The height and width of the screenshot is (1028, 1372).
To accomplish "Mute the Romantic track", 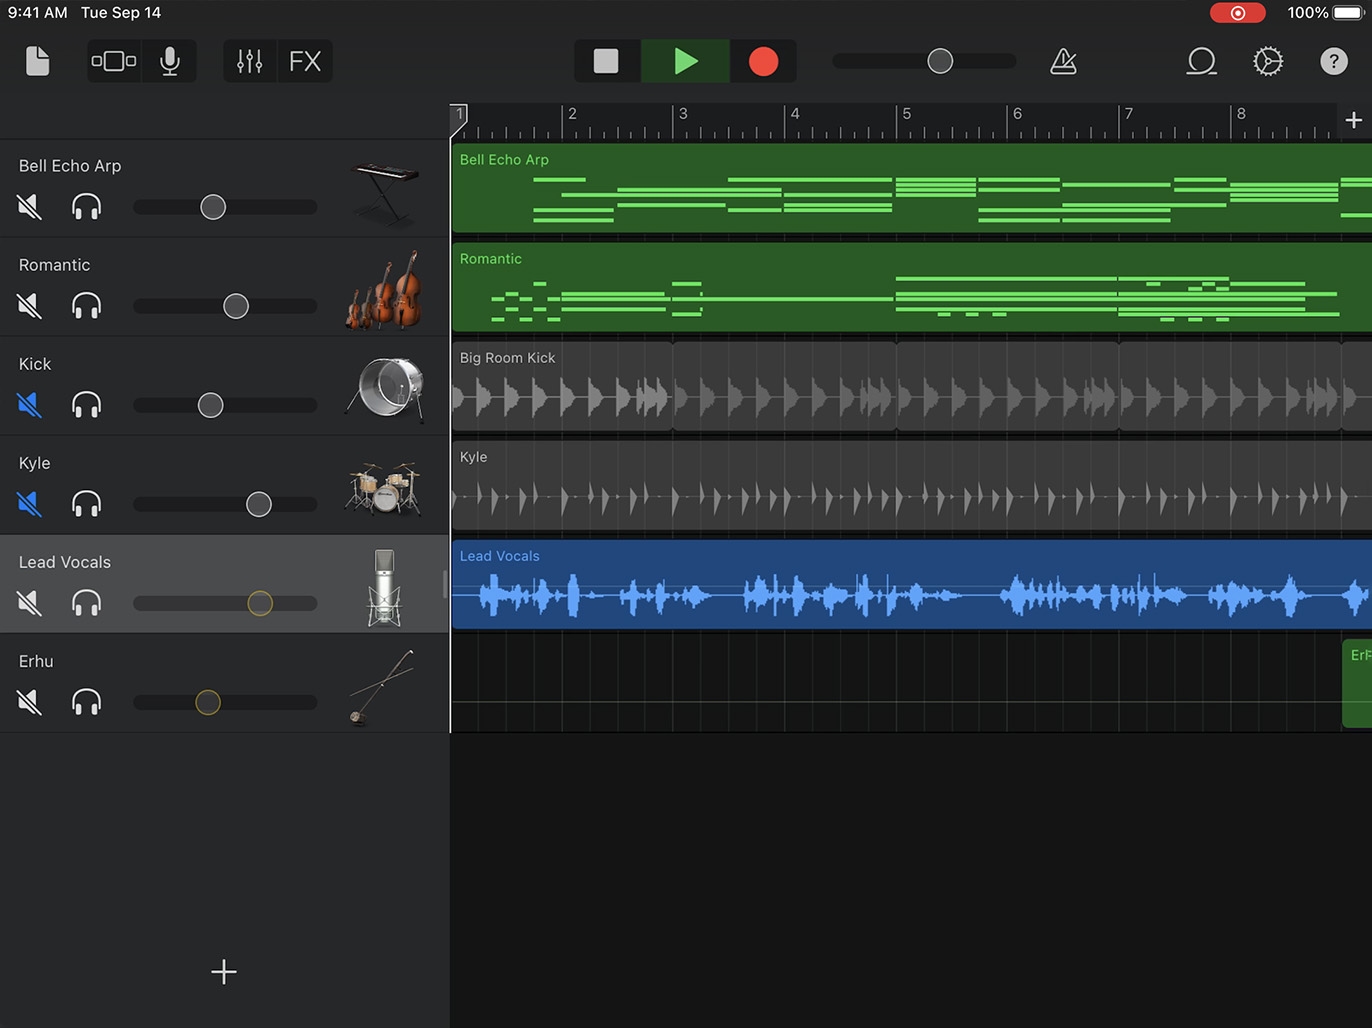I will (30, 306).
